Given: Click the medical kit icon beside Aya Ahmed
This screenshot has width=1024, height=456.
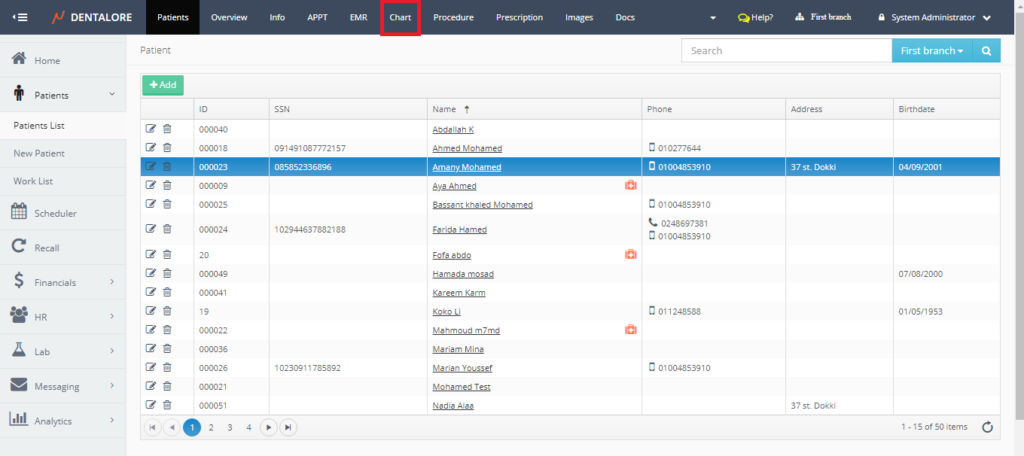Looking at the screenshot, I should [x=630, y=186].
